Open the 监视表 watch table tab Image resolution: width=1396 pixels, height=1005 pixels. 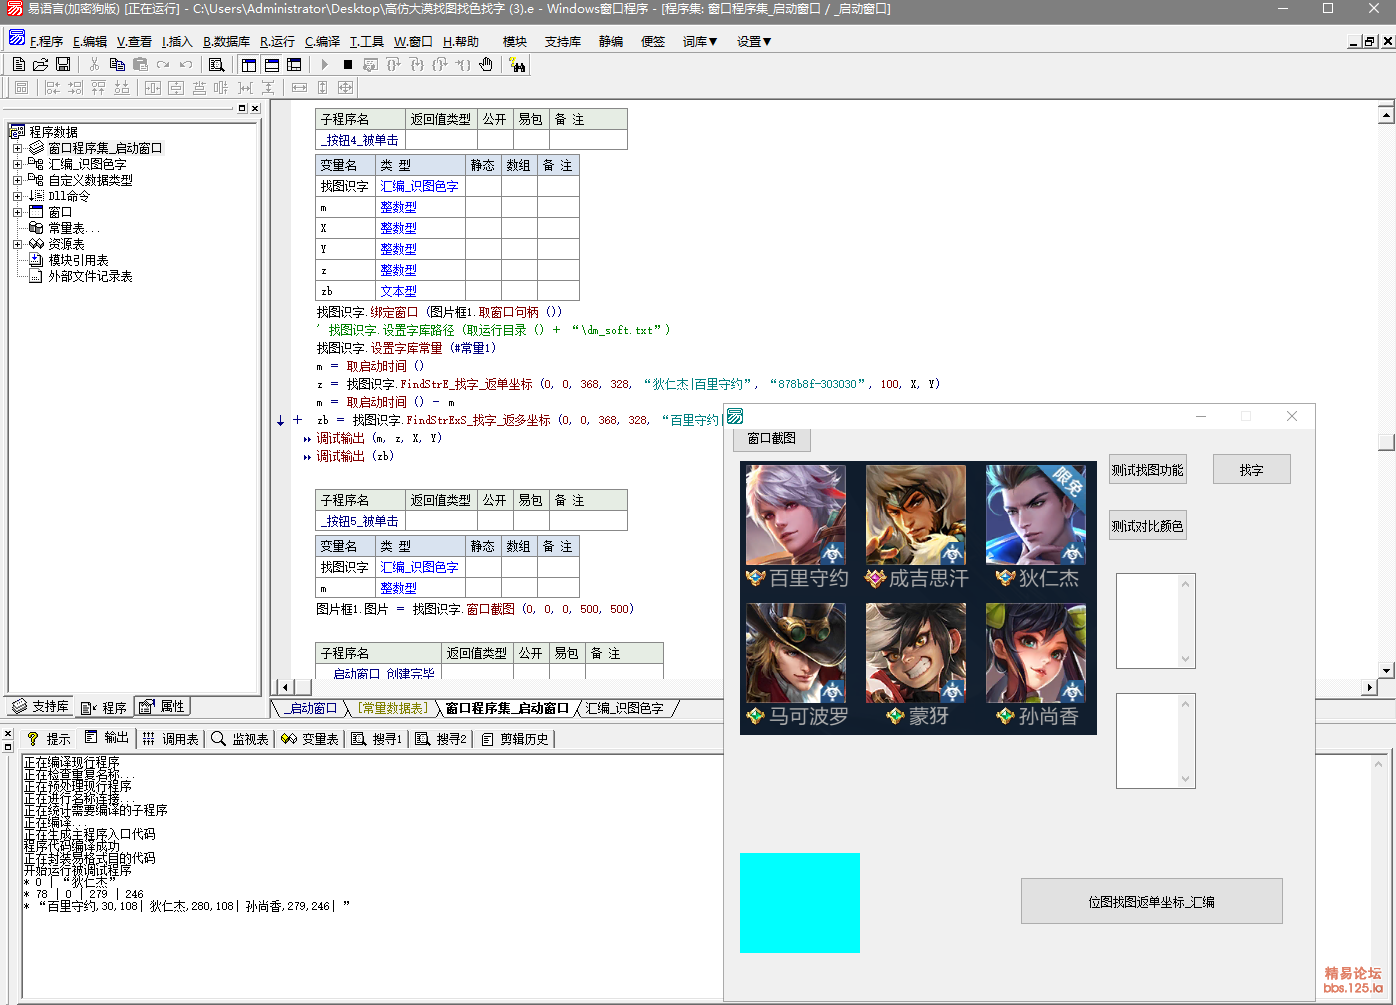tap(240, 738)
